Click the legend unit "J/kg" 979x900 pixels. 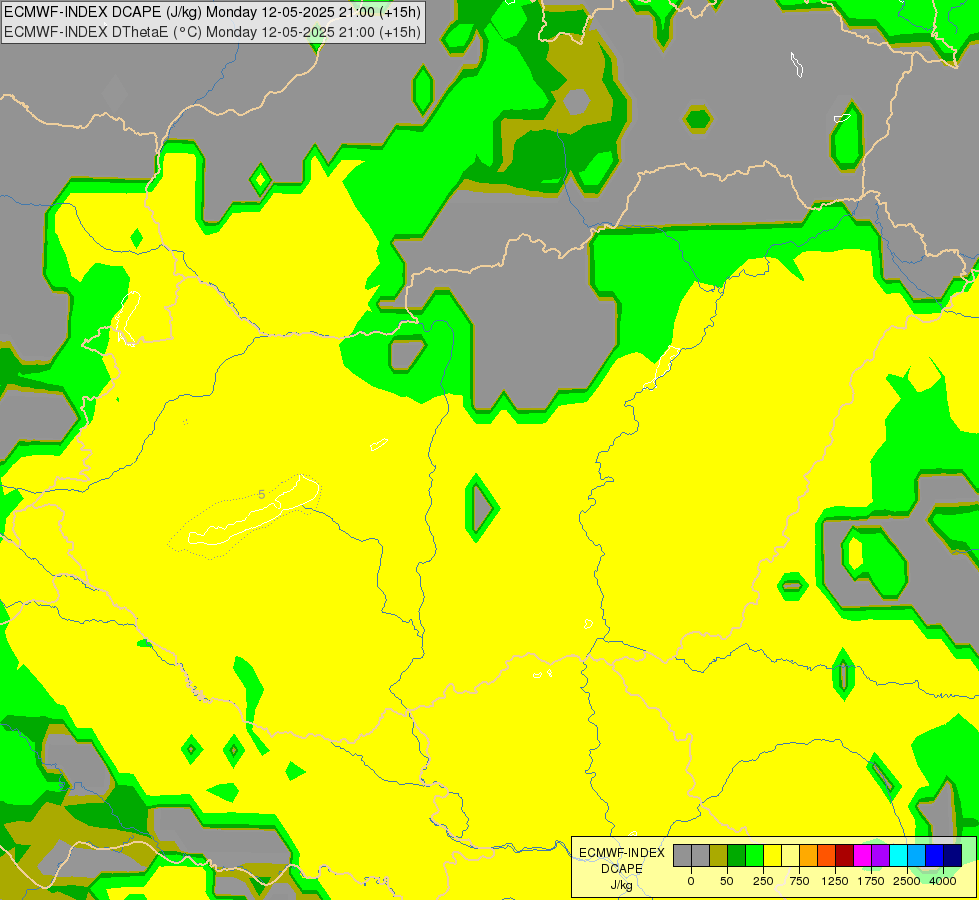coord(621,885)
